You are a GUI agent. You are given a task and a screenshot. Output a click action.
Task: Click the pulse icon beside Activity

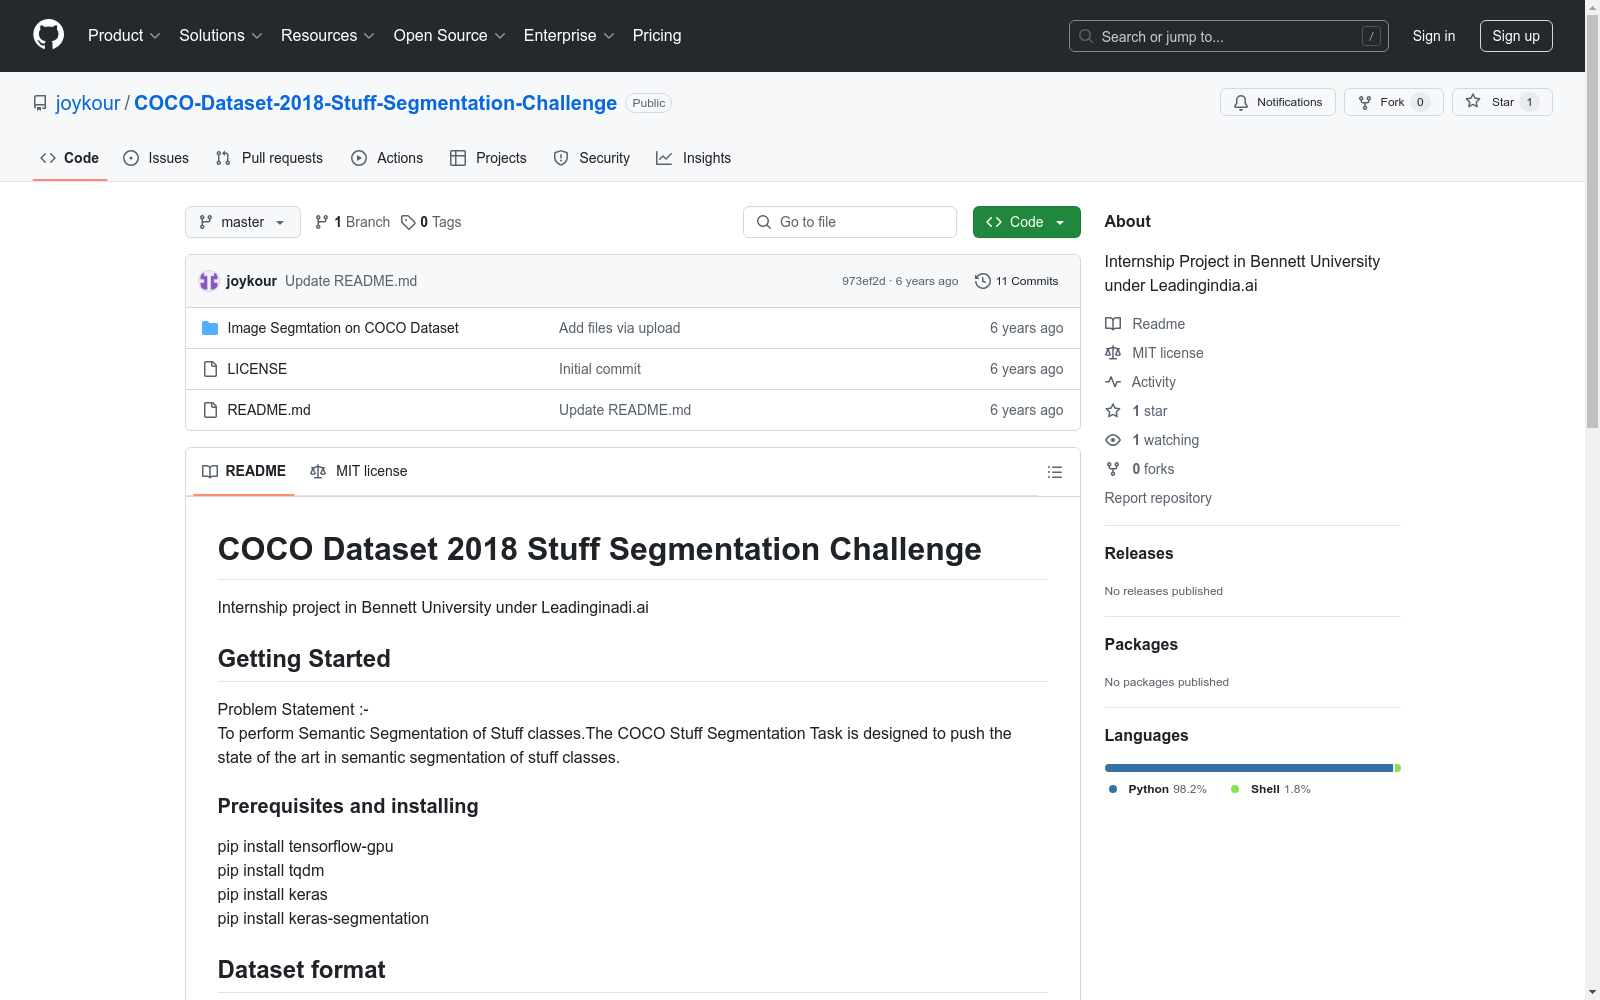(x=1113, y=382)
